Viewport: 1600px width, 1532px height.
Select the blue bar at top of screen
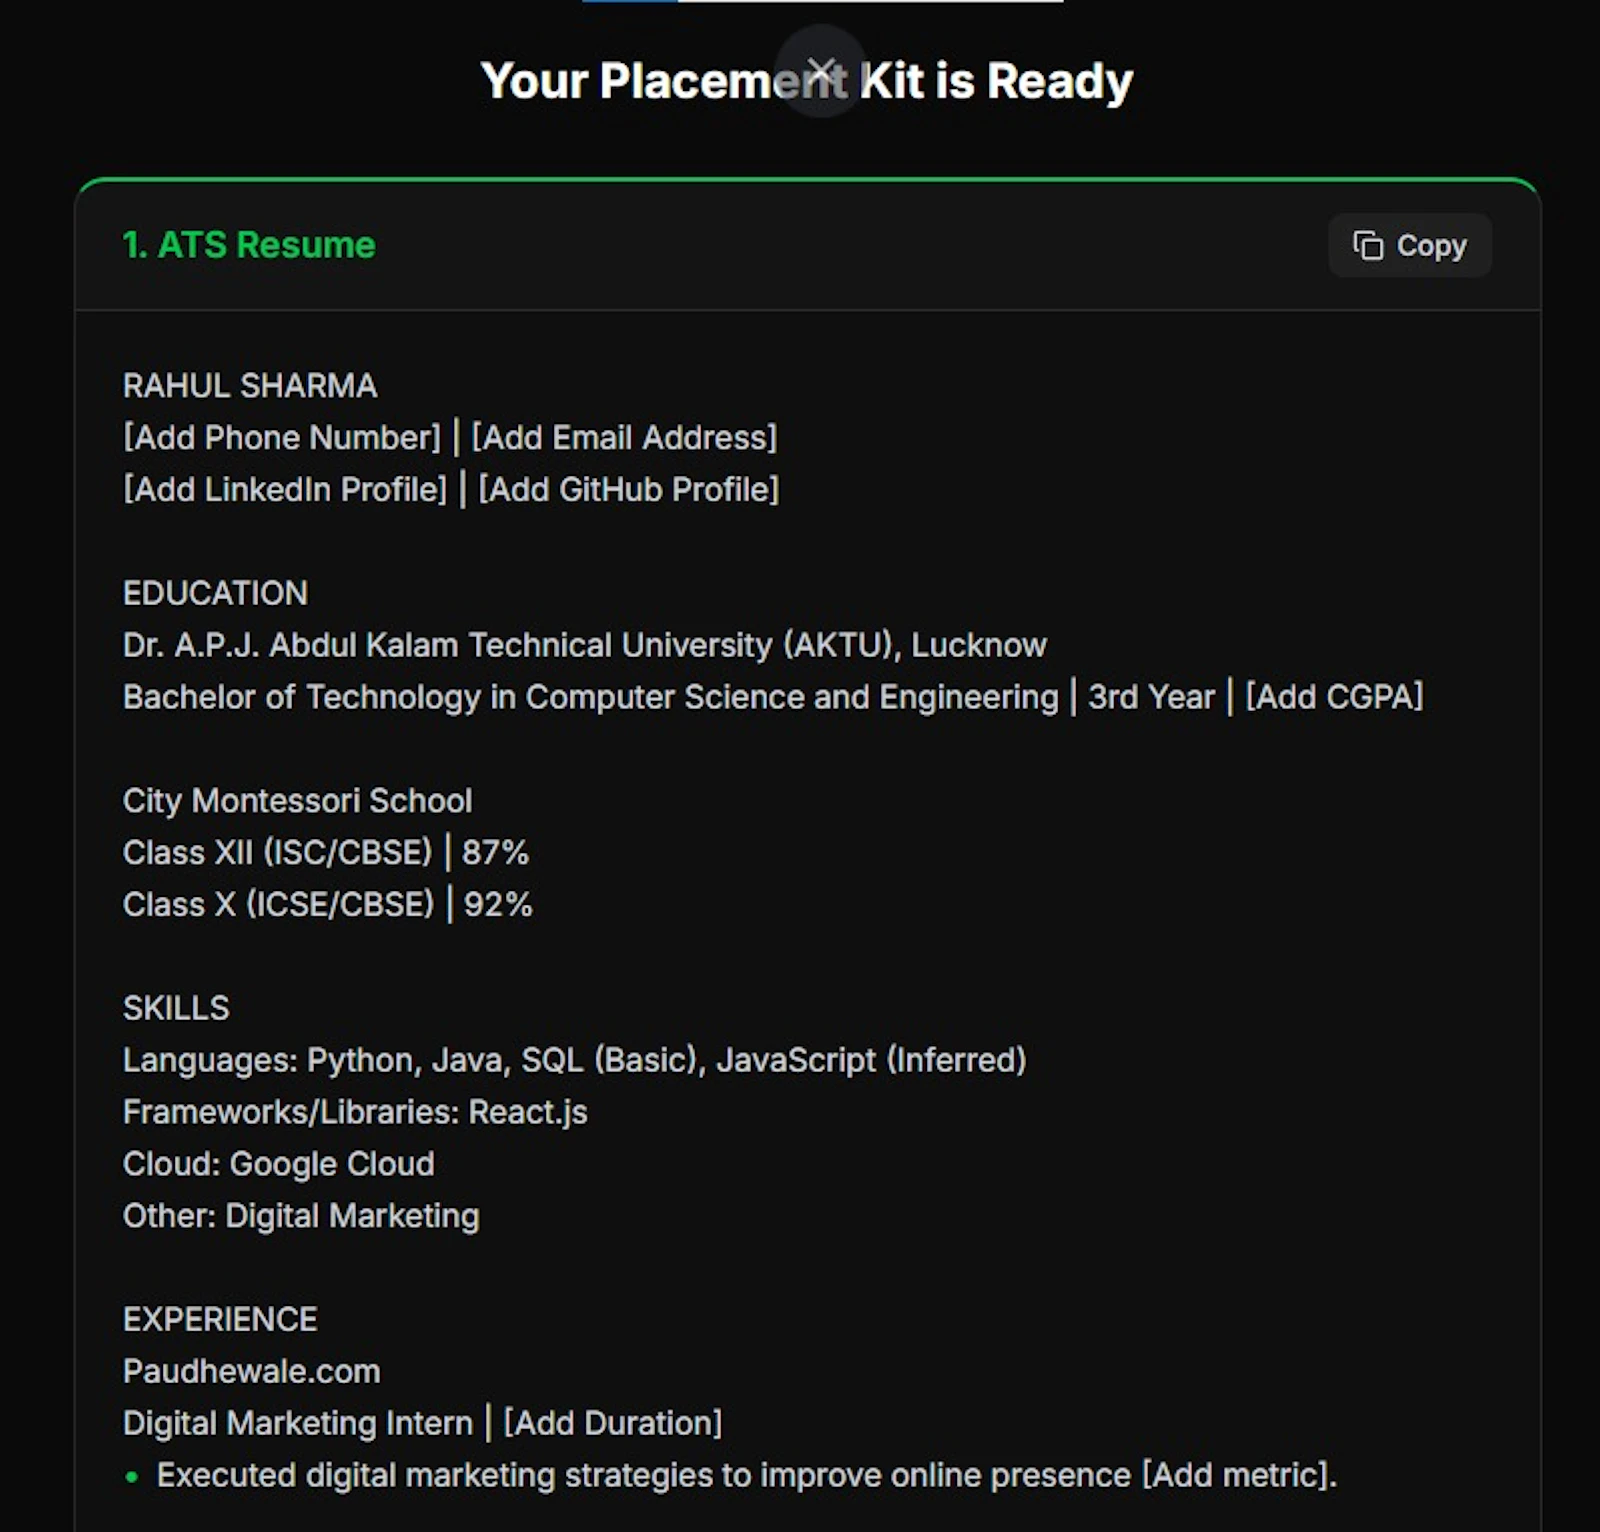point(630,5)
